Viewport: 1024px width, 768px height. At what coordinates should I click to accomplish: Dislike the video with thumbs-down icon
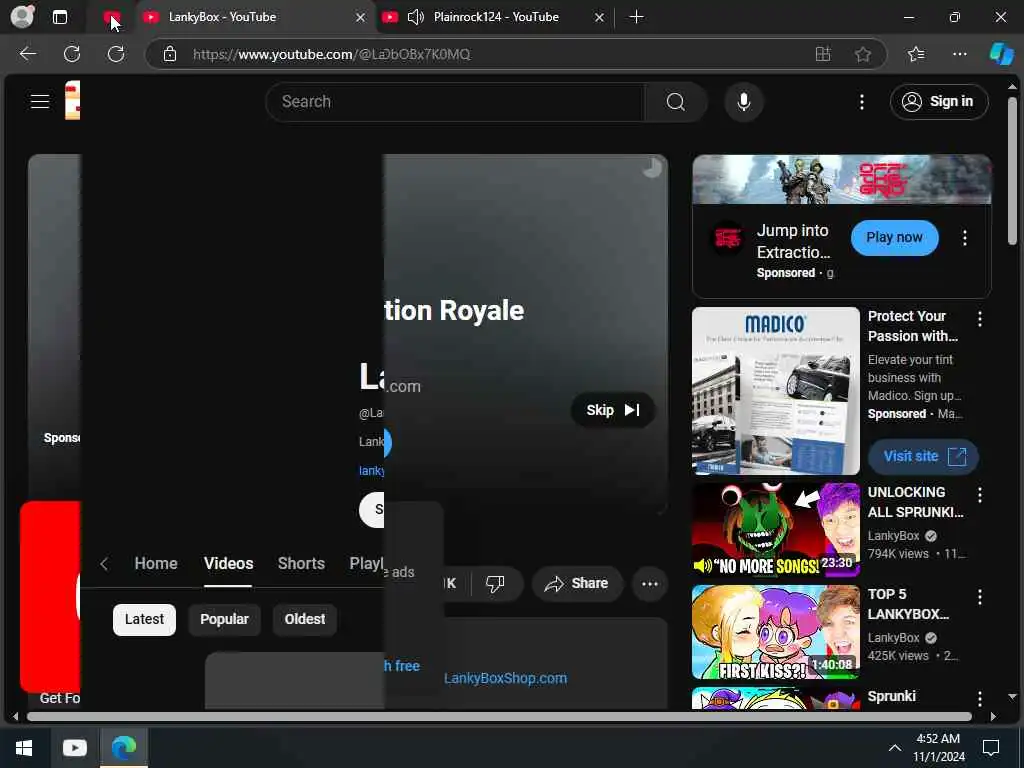pyautogui.click(x=495, y=583)
